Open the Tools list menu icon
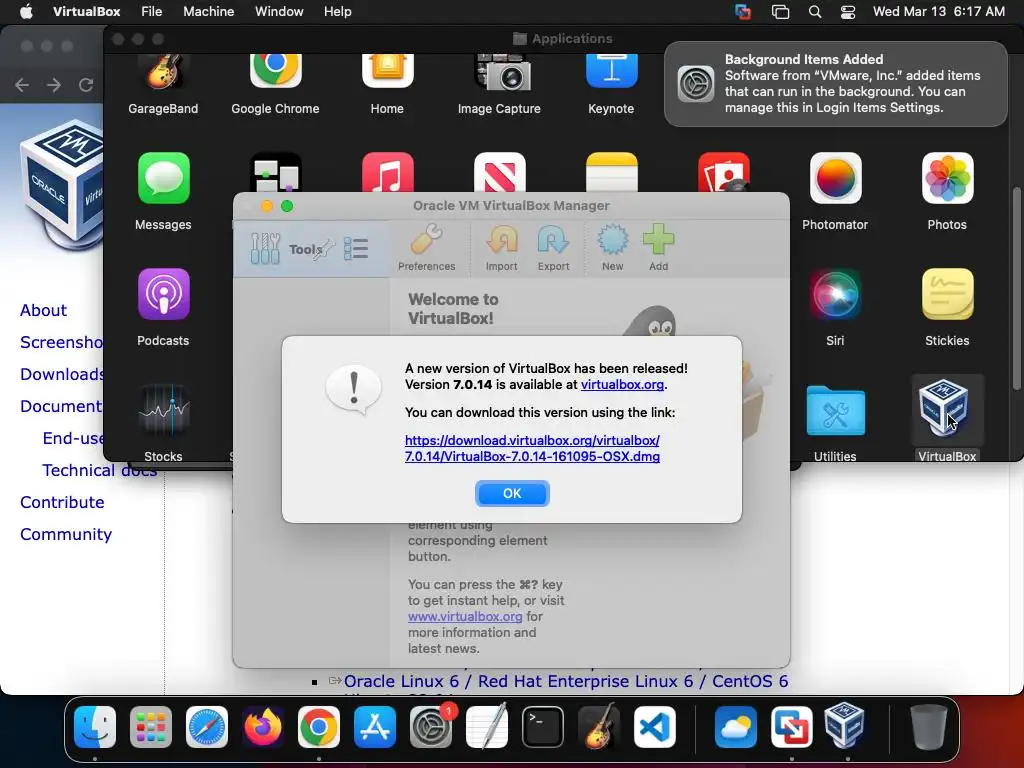Image resolution: width=1024 pixels, height=768 pixels. 356,249
